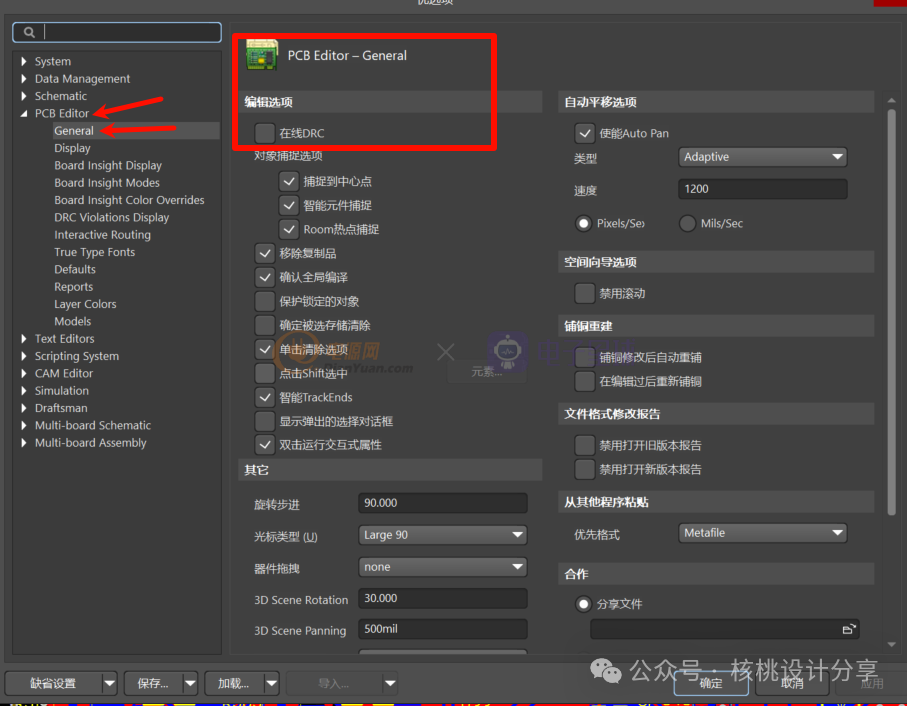Click the folder browse icon in share file field

pyautogui.click(x=848, y=629)
